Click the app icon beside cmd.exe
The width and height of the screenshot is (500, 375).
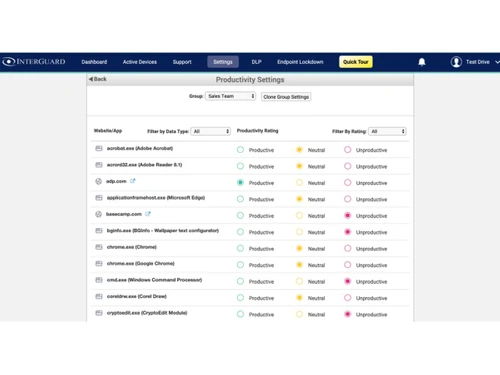tap(99, 280)
